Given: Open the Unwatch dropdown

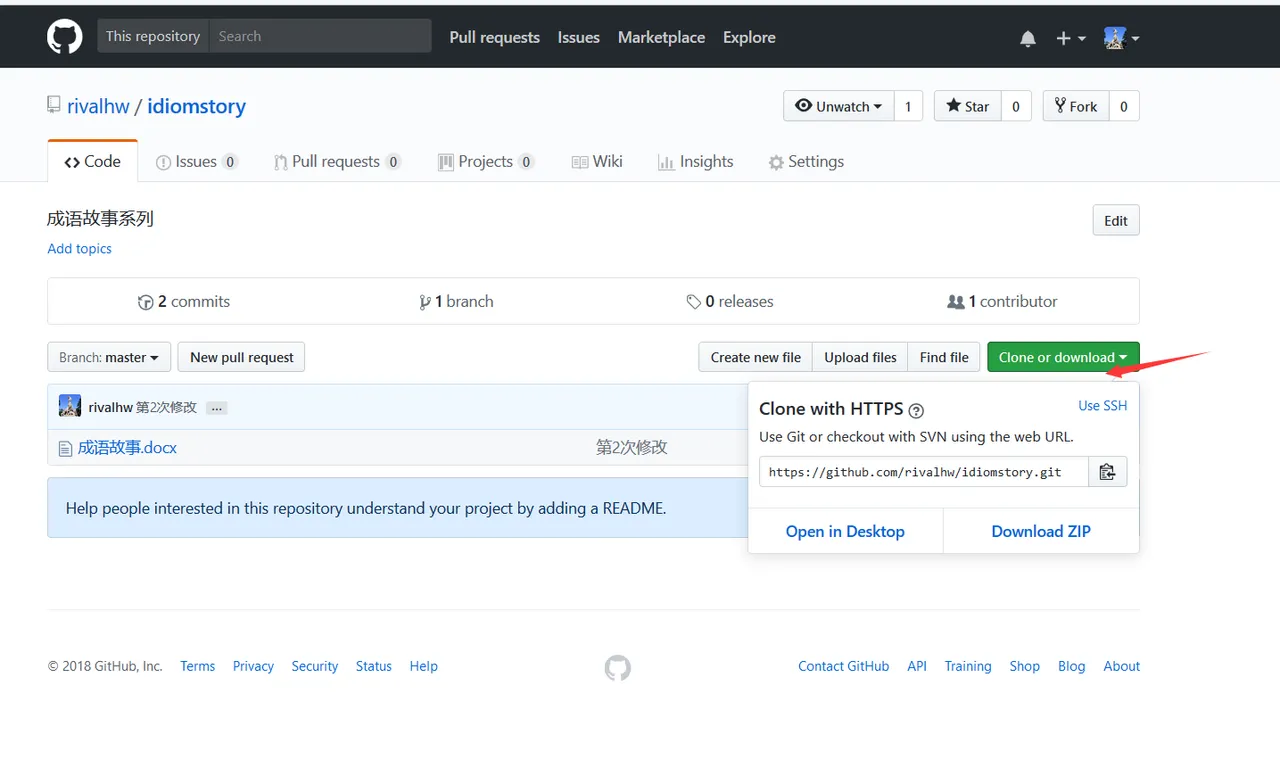Looking at the screenshot, I should [x=838, y=106].
